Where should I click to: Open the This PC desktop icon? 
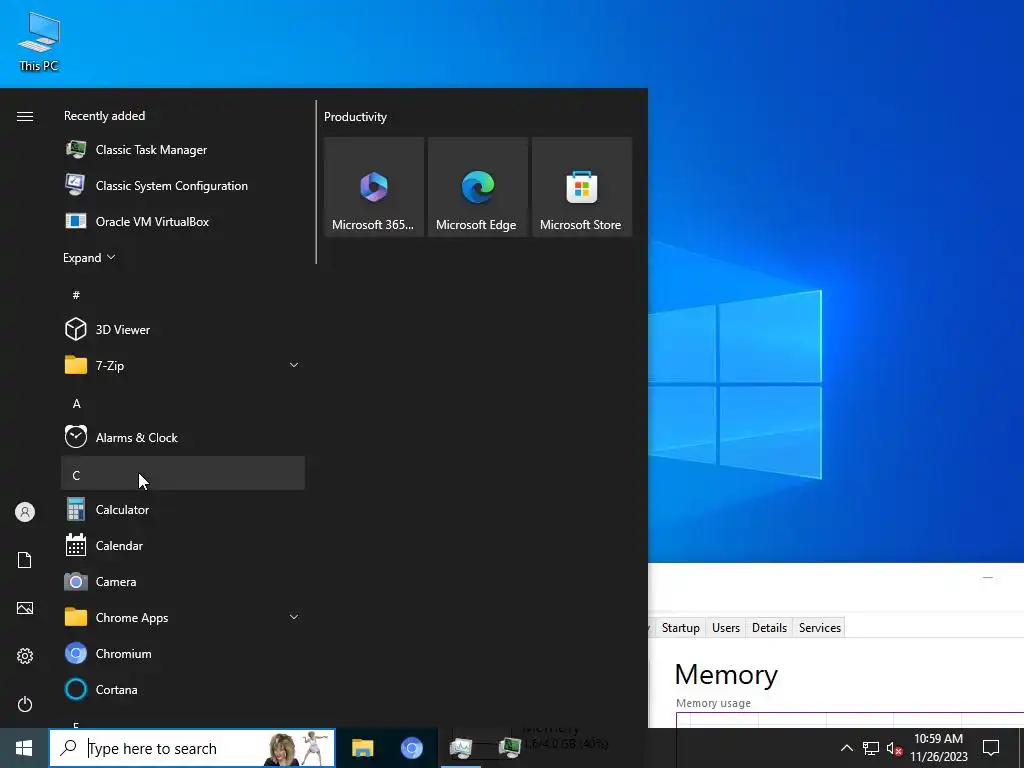click(39, 42)
